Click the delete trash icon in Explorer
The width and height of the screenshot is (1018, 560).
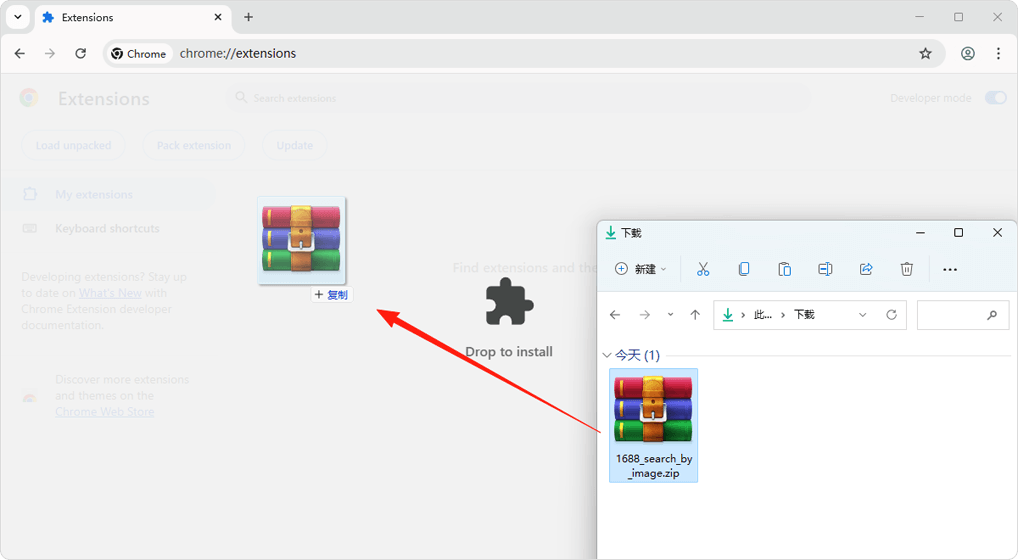907,269
